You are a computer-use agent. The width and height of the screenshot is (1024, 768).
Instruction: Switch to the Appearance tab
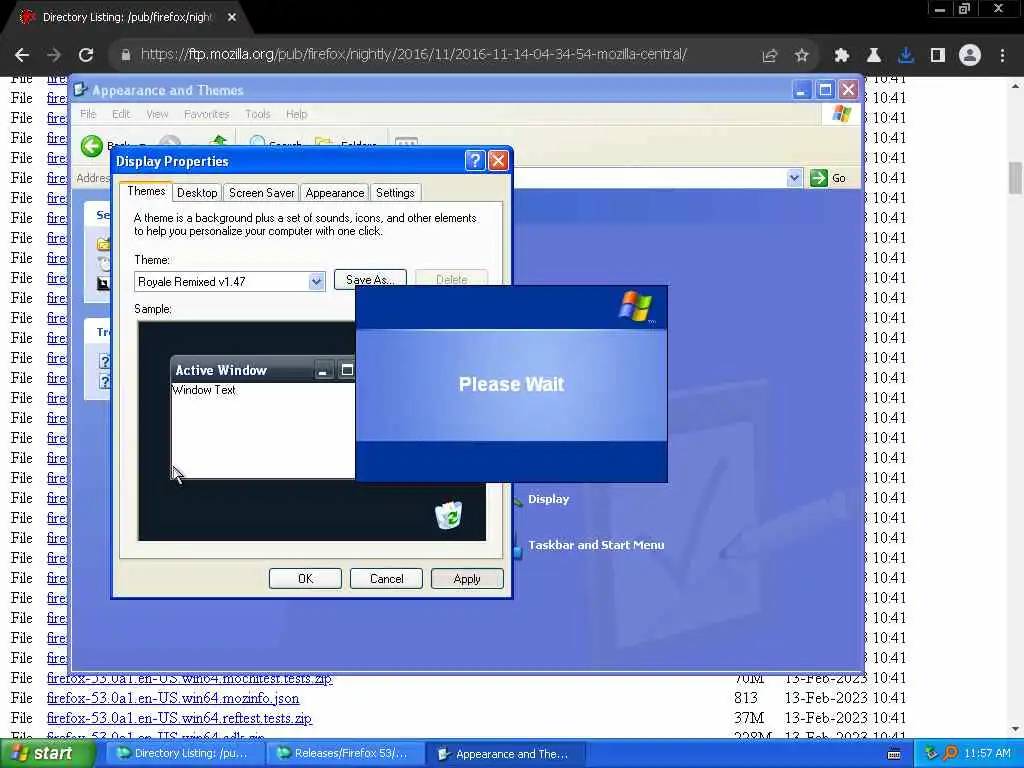coord(334,193)
